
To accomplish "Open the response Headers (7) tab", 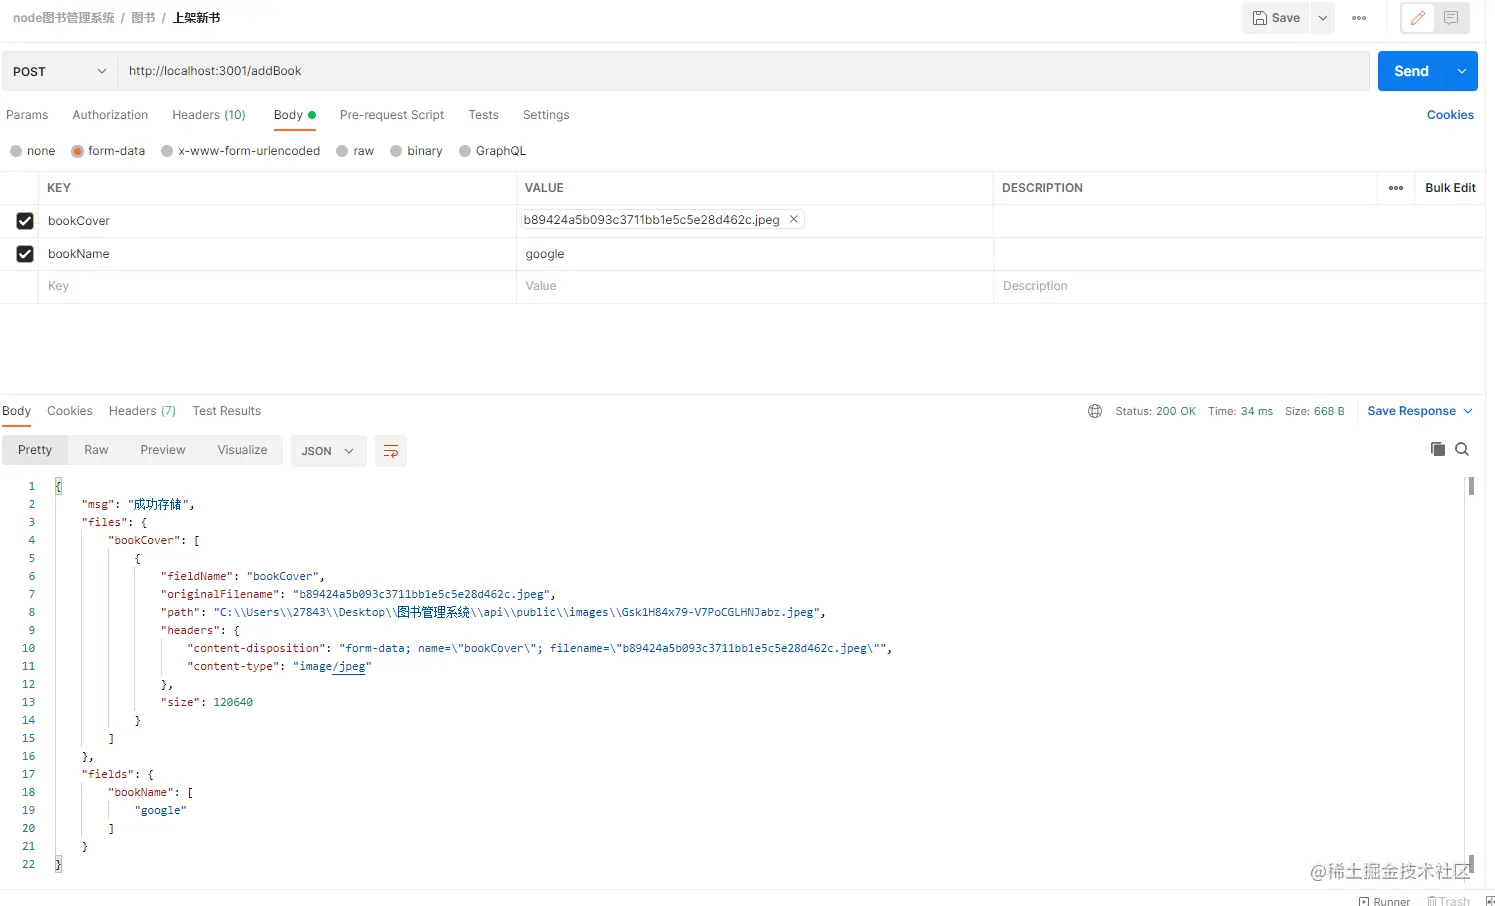I will pos(142,411).
